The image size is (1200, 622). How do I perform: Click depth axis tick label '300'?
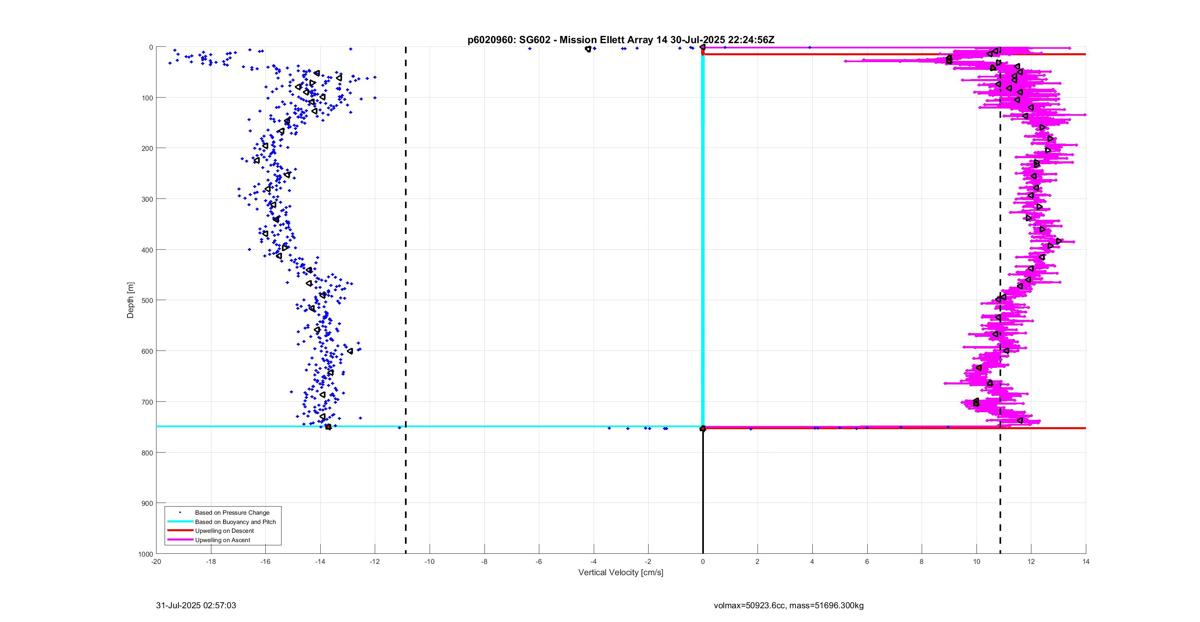point(147,199)
